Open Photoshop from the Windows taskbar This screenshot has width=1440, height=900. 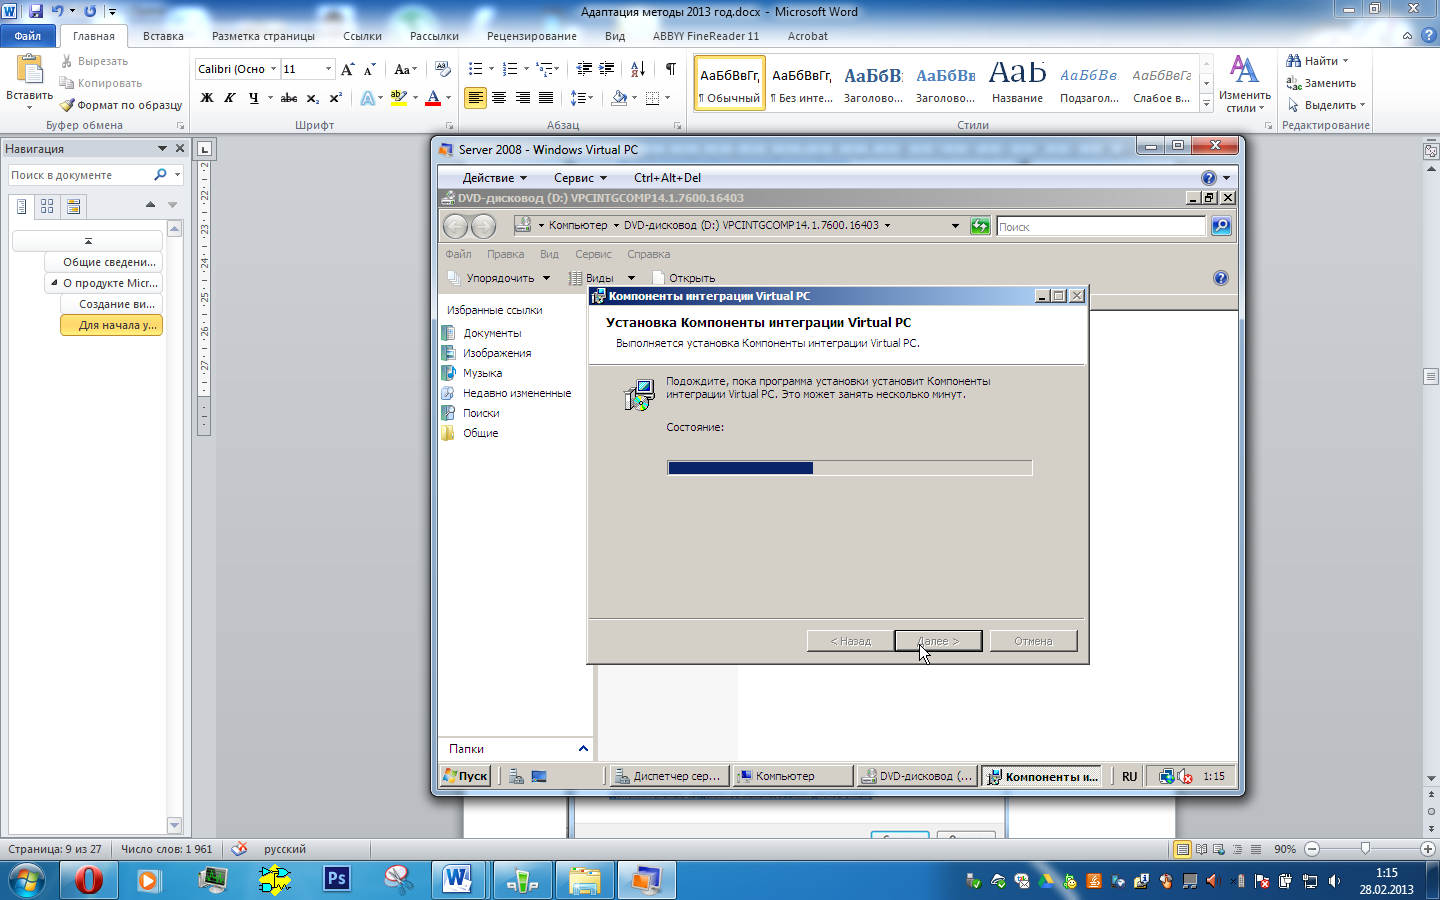337,879
